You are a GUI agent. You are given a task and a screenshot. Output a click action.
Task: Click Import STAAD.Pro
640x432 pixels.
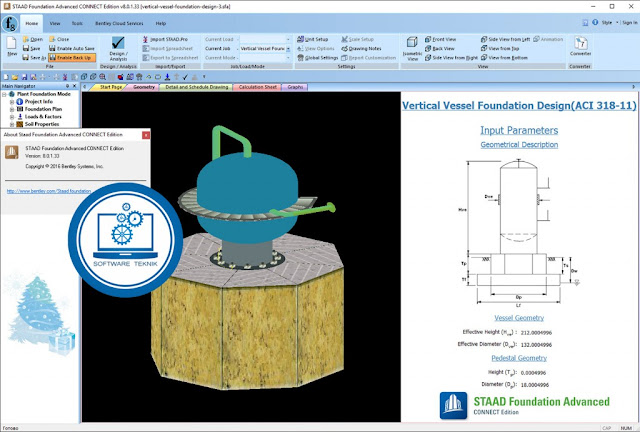coord(165,39)
